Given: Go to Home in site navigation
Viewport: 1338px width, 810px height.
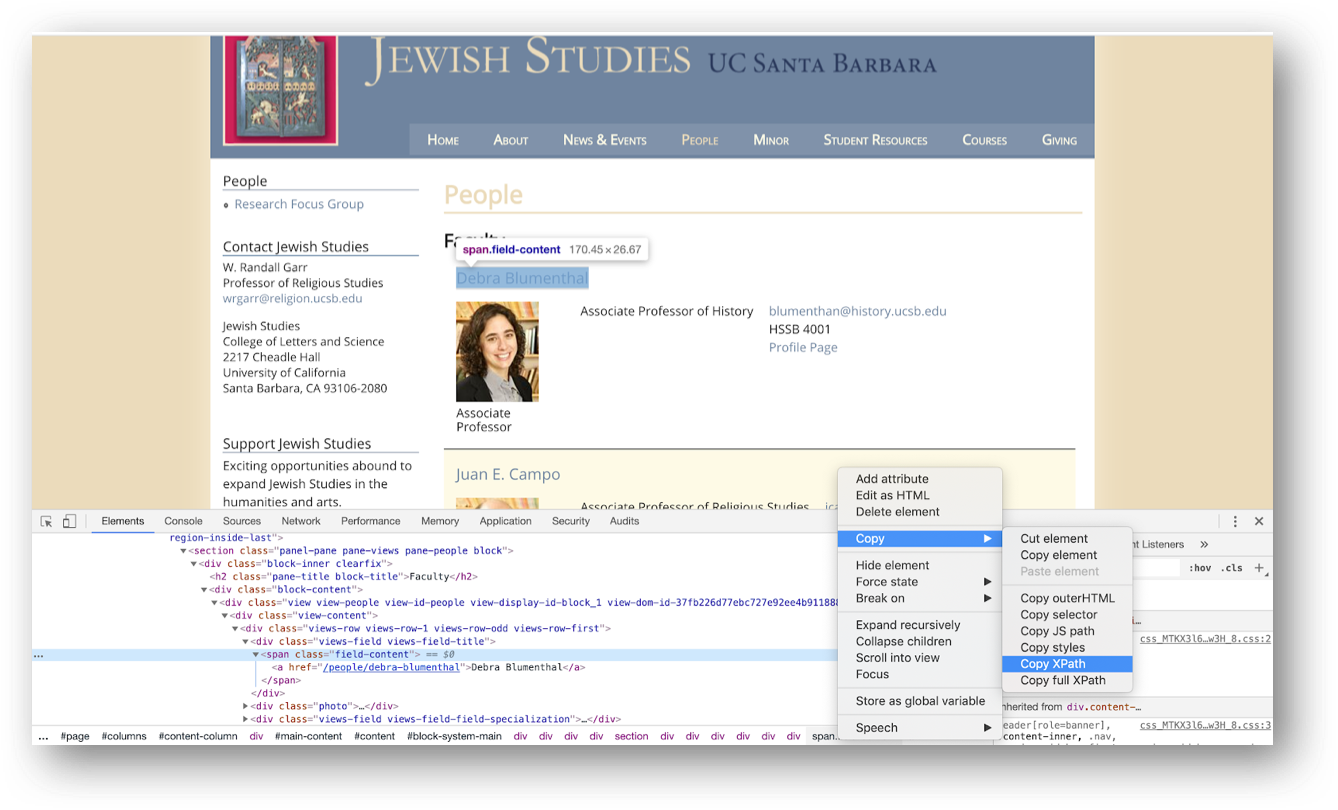Looking at the screenshot, I should (x=443, y=140).
